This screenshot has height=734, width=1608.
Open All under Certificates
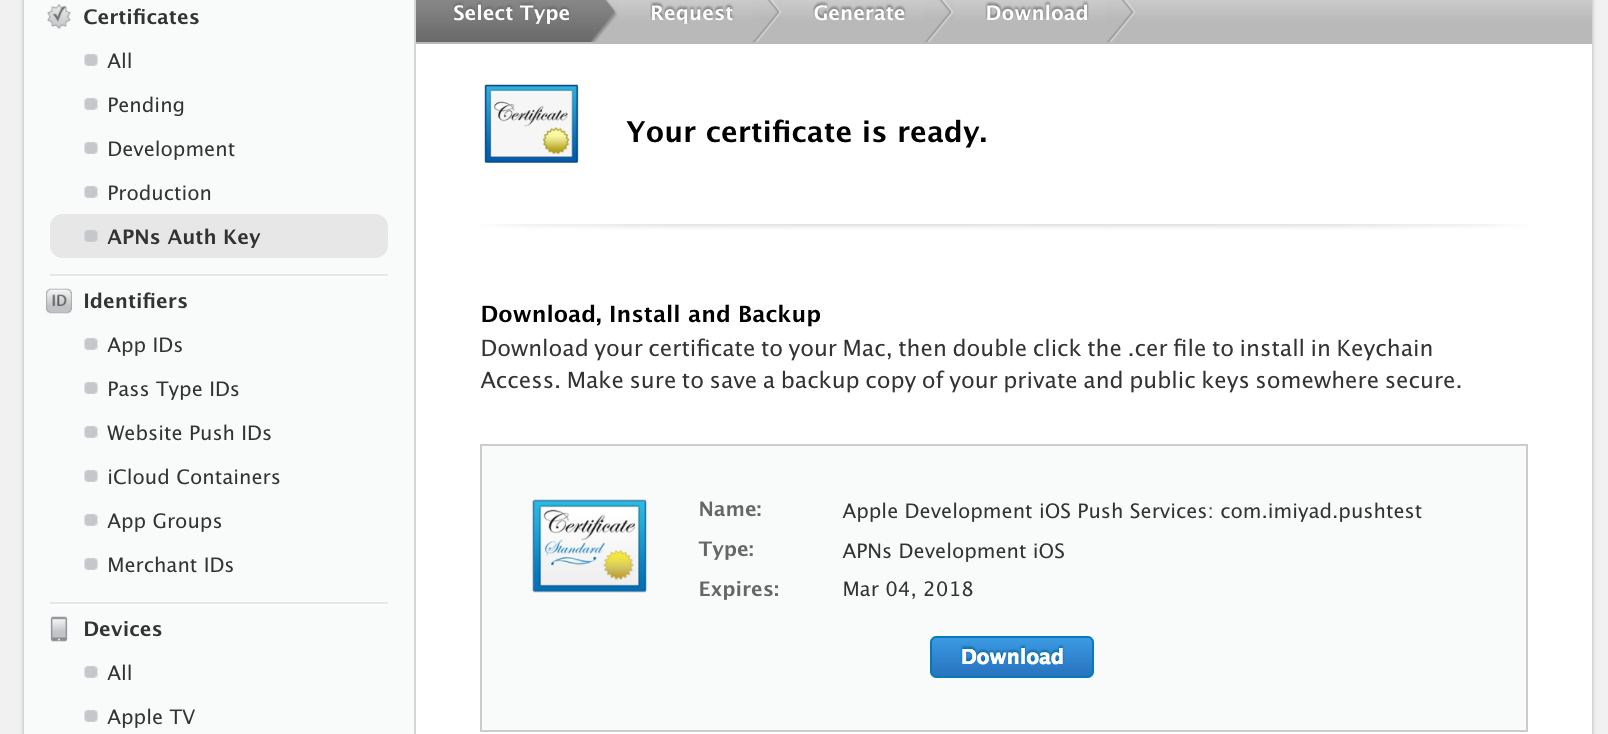119,61
